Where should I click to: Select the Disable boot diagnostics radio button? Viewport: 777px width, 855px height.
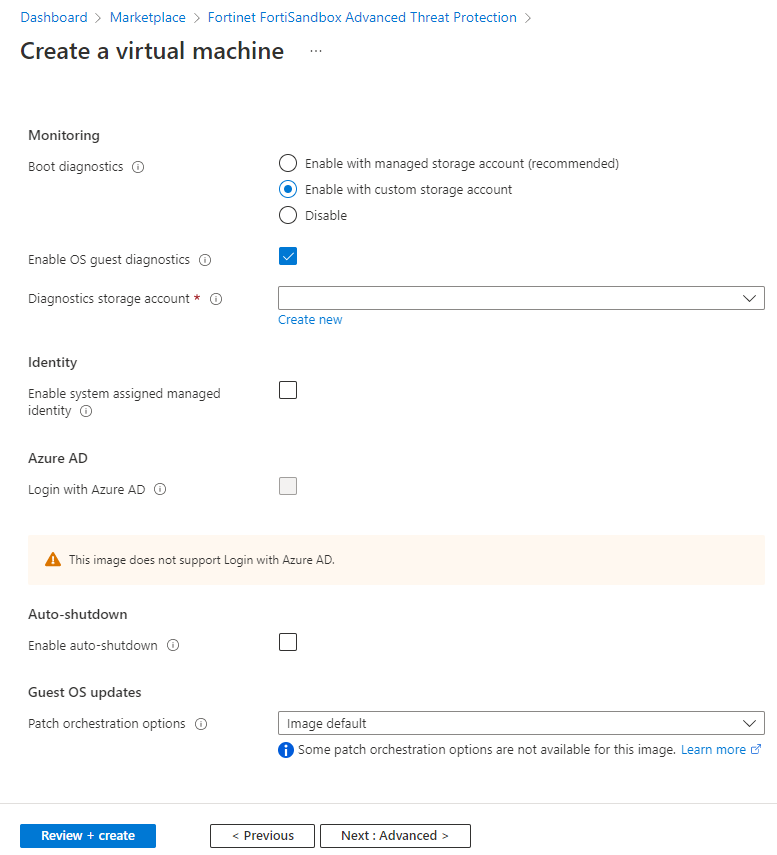(288, 215)
